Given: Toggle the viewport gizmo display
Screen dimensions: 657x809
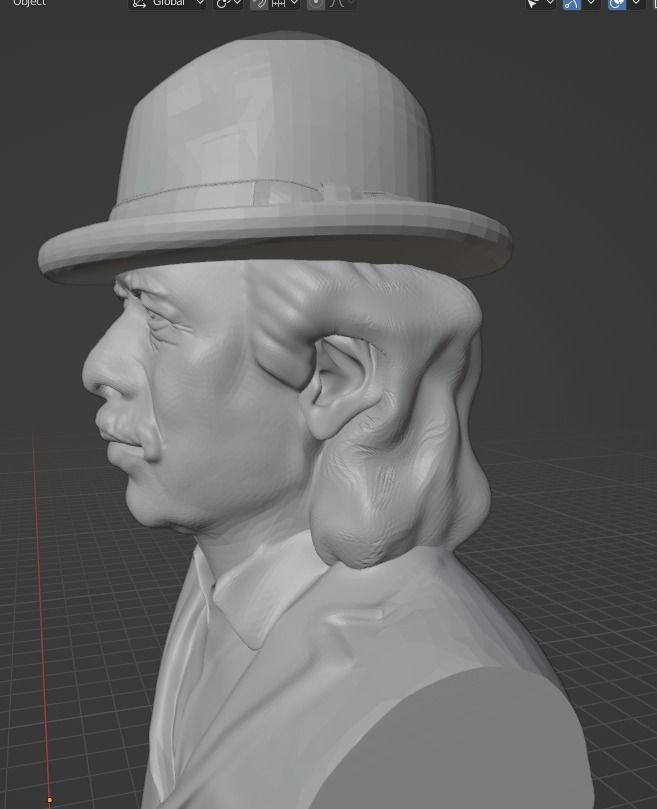Looking at the screenshot, I should pos(571,4).
